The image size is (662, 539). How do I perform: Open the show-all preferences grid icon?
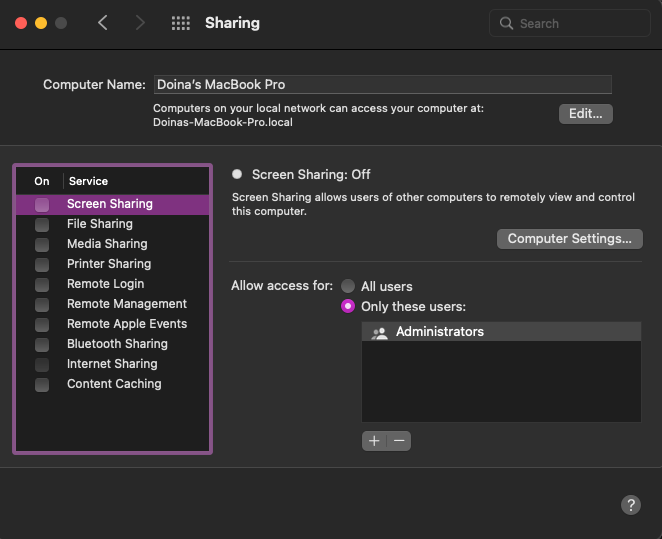click(x=181, y=23)
